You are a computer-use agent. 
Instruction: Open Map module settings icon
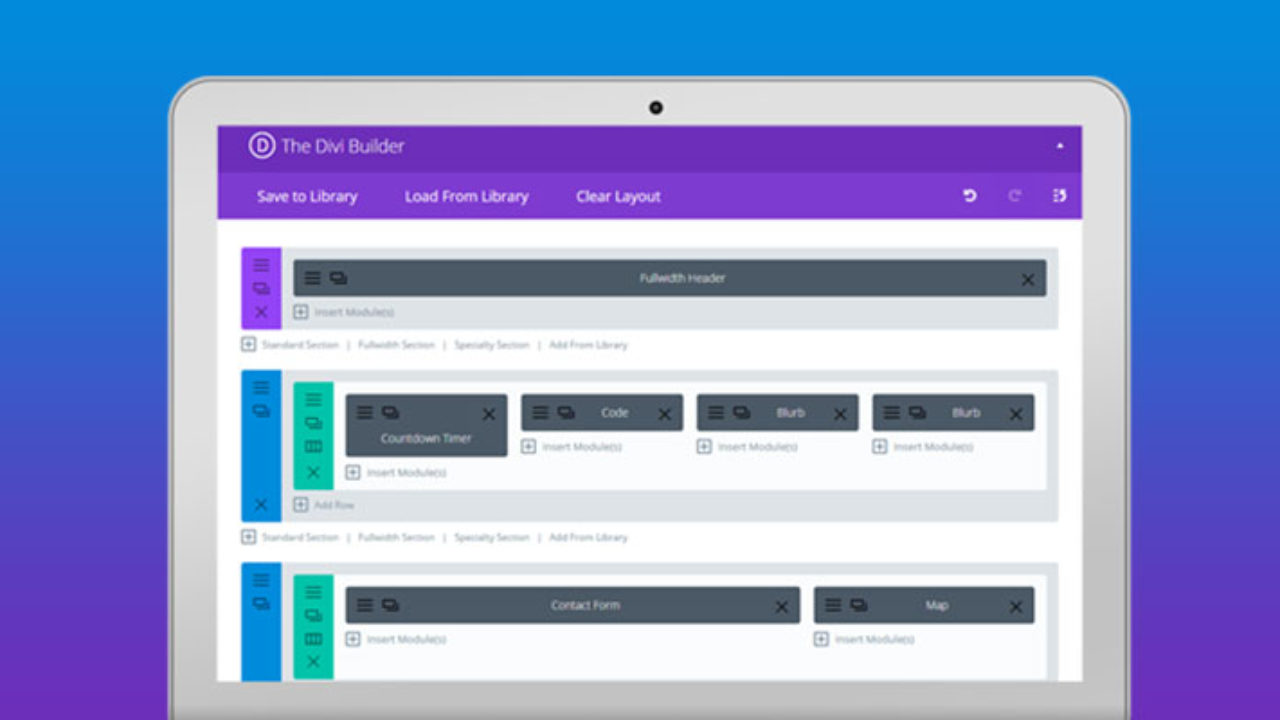(833, 605)
